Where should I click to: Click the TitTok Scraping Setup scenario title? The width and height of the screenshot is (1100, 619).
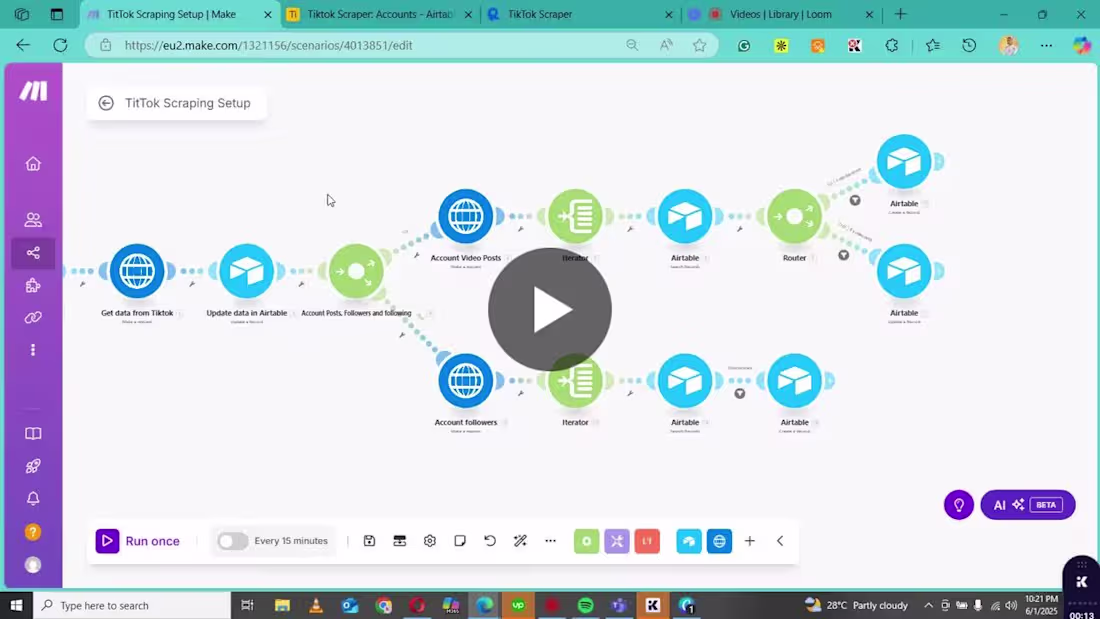(187, 103)
